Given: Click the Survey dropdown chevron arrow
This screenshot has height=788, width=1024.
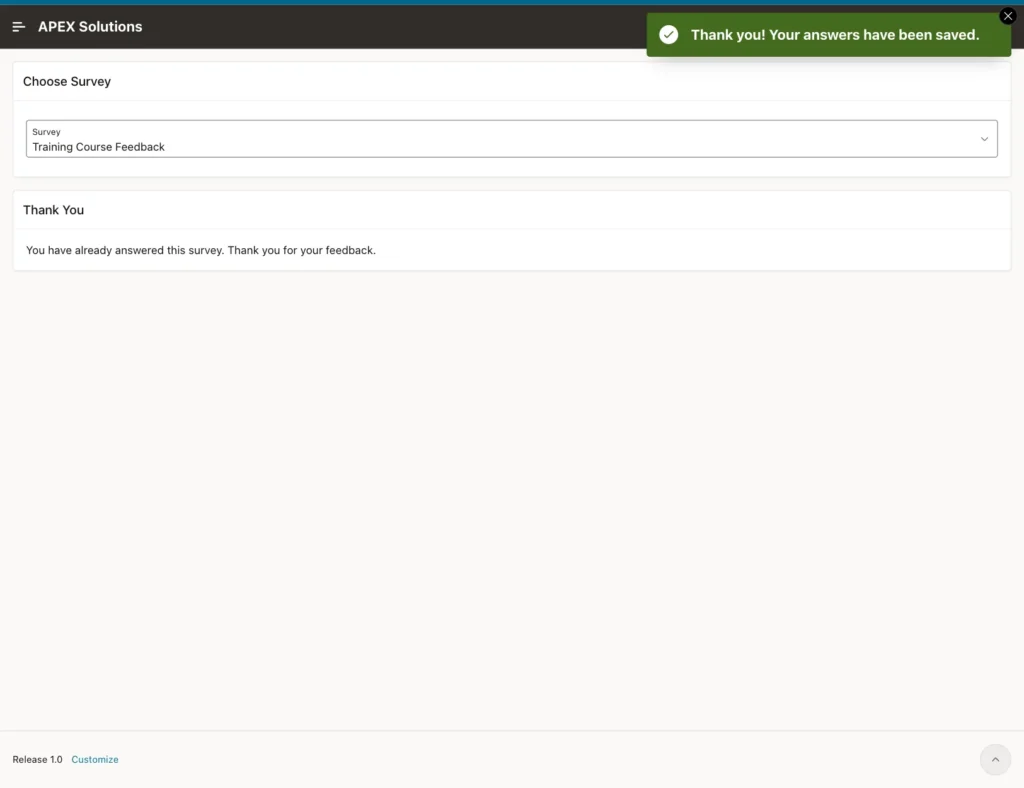Looking at the screenshot, I should [x=984, y=139].
